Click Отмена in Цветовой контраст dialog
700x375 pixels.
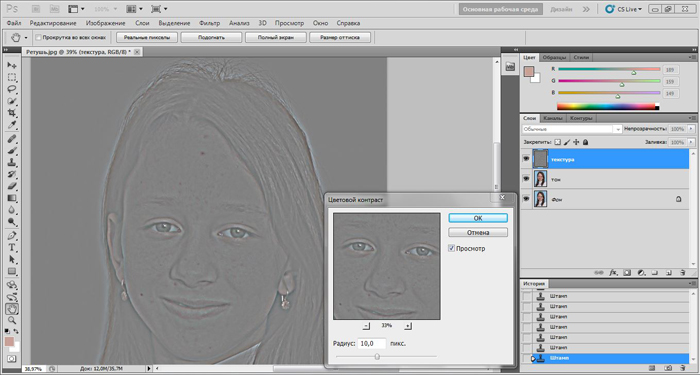pos(478,233)
